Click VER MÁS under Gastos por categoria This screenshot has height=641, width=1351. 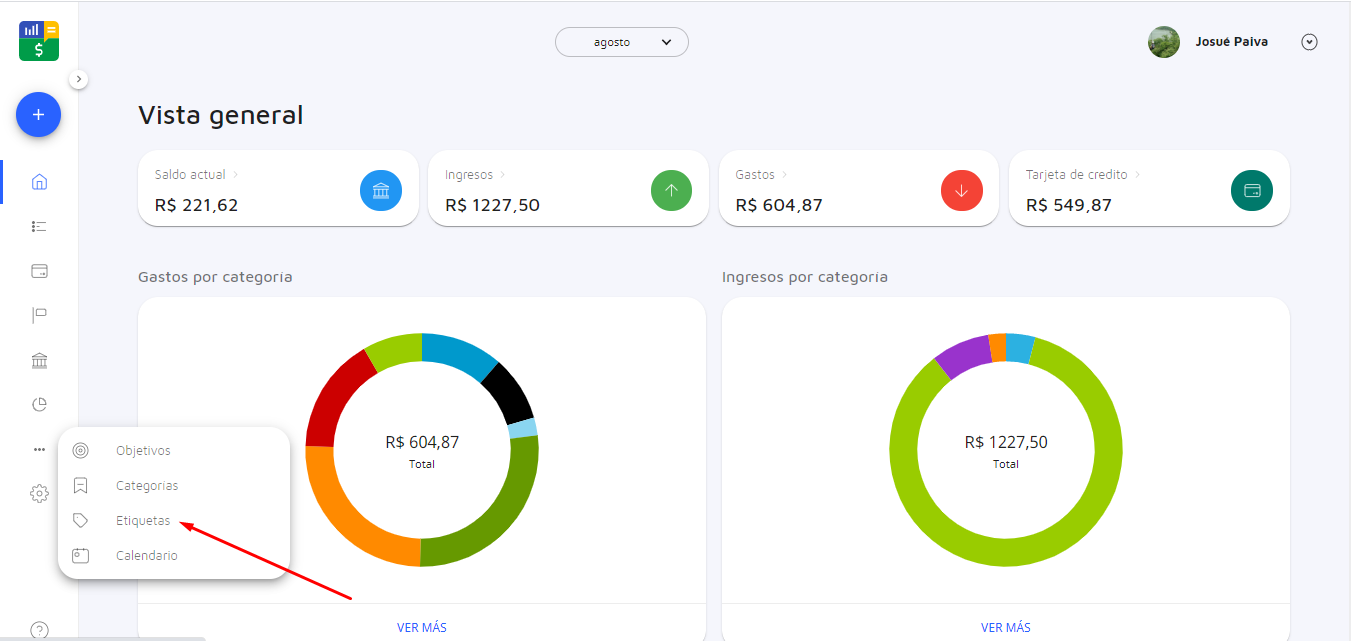421,627
